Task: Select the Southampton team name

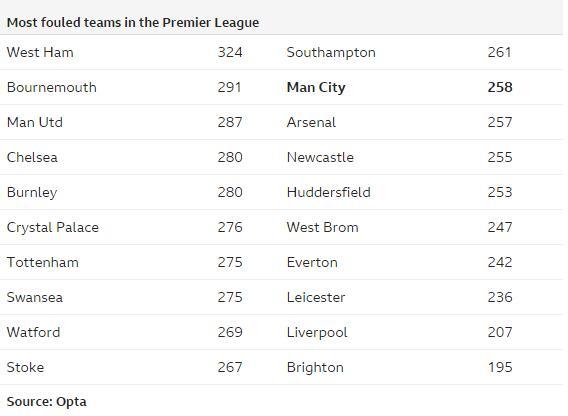Action: [x=331, y=53]
